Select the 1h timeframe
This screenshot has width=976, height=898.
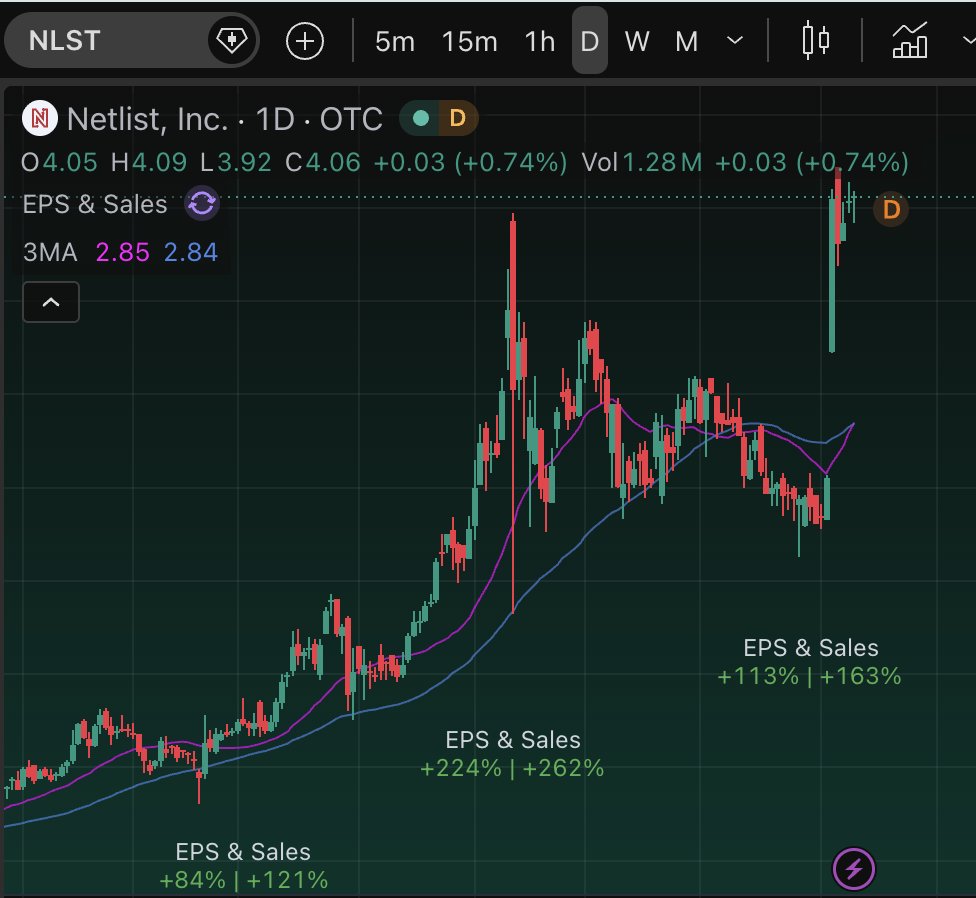pos(539,42)
